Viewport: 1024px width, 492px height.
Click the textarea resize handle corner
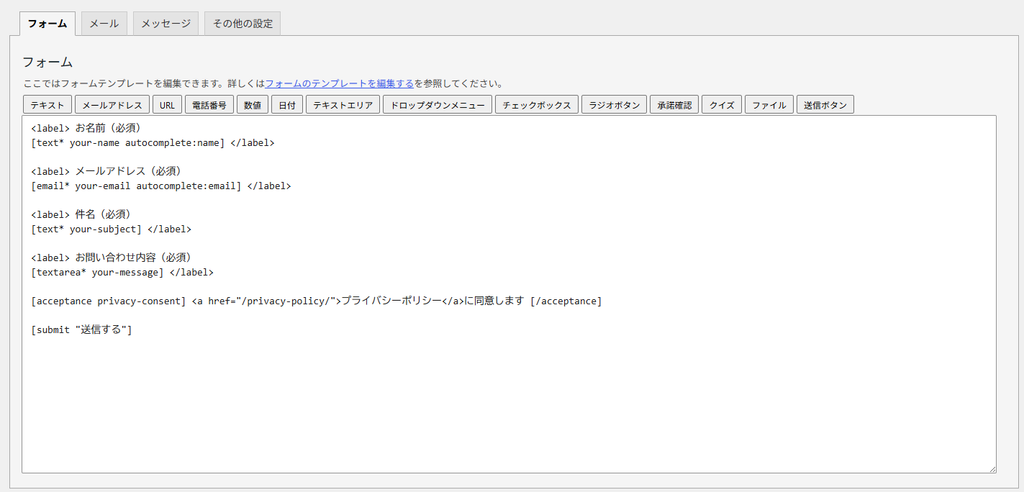click(992, 468)
